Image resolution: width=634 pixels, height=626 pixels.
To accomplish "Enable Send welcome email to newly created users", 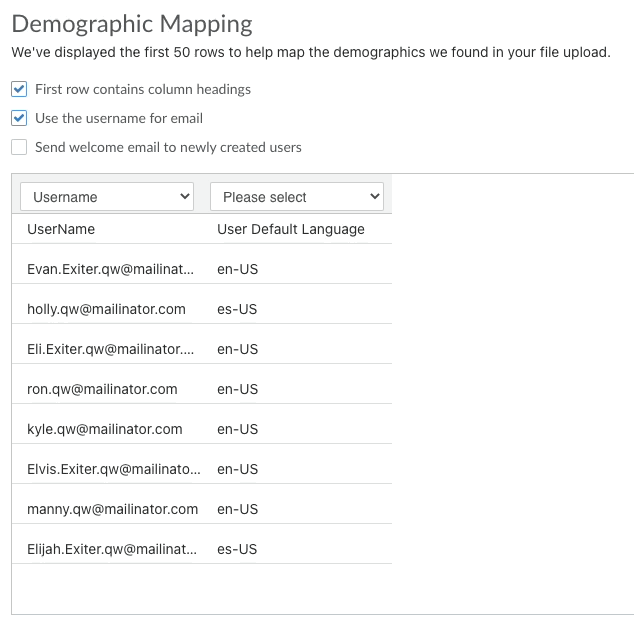I will (19, 147).
